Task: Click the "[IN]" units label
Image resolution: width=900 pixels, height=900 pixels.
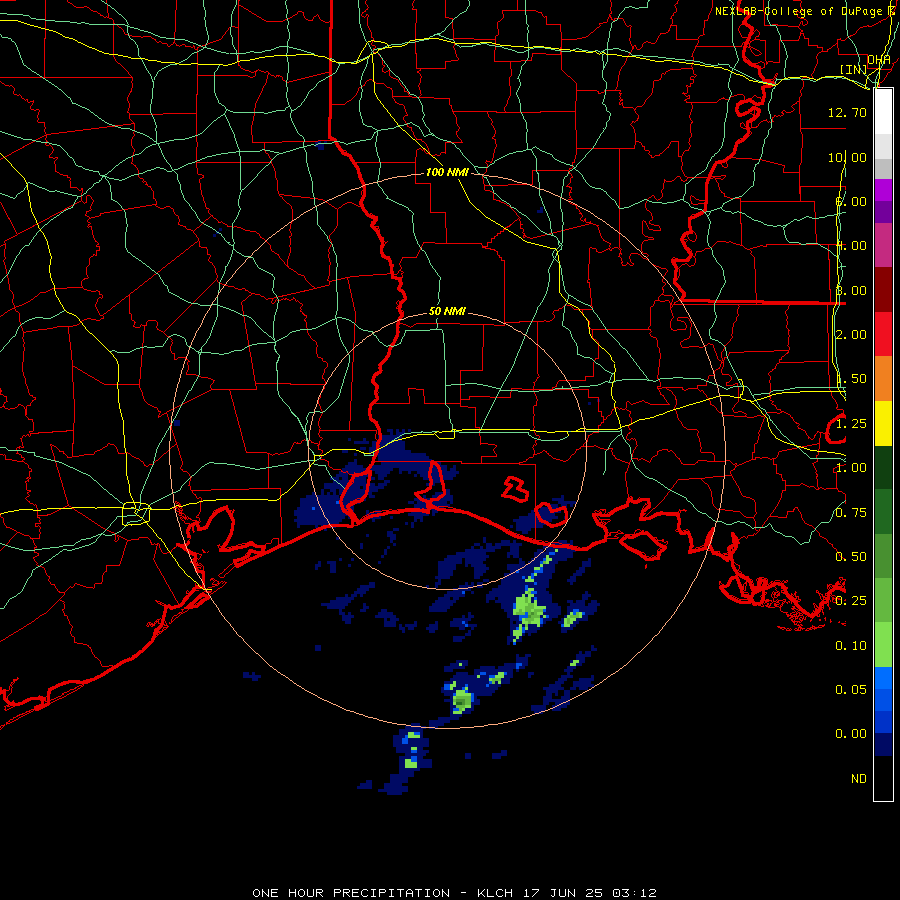Action: 854,69
